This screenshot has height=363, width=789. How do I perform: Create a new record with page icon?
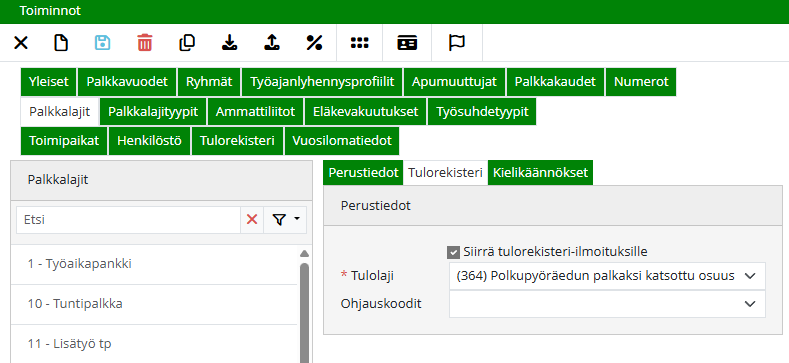pyautogui.click(x=61, y=43)
